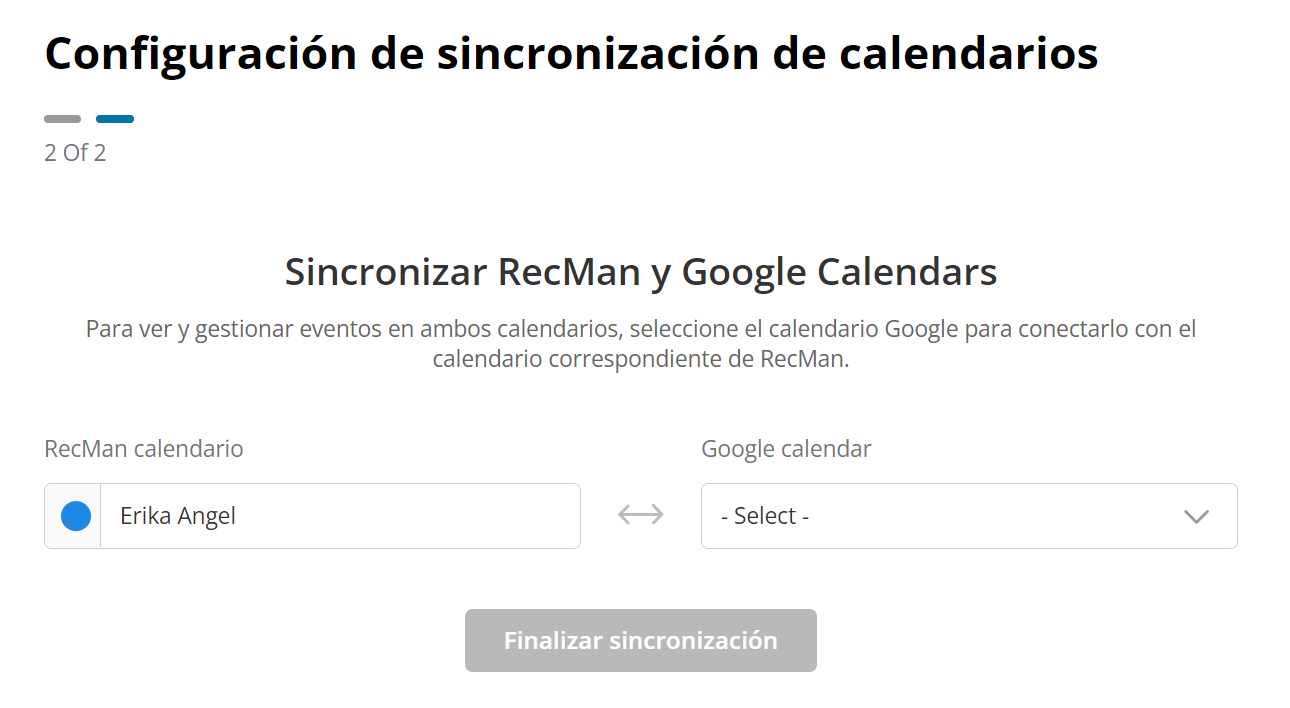Click the '- Select -' placeholder text

(765, 516)
